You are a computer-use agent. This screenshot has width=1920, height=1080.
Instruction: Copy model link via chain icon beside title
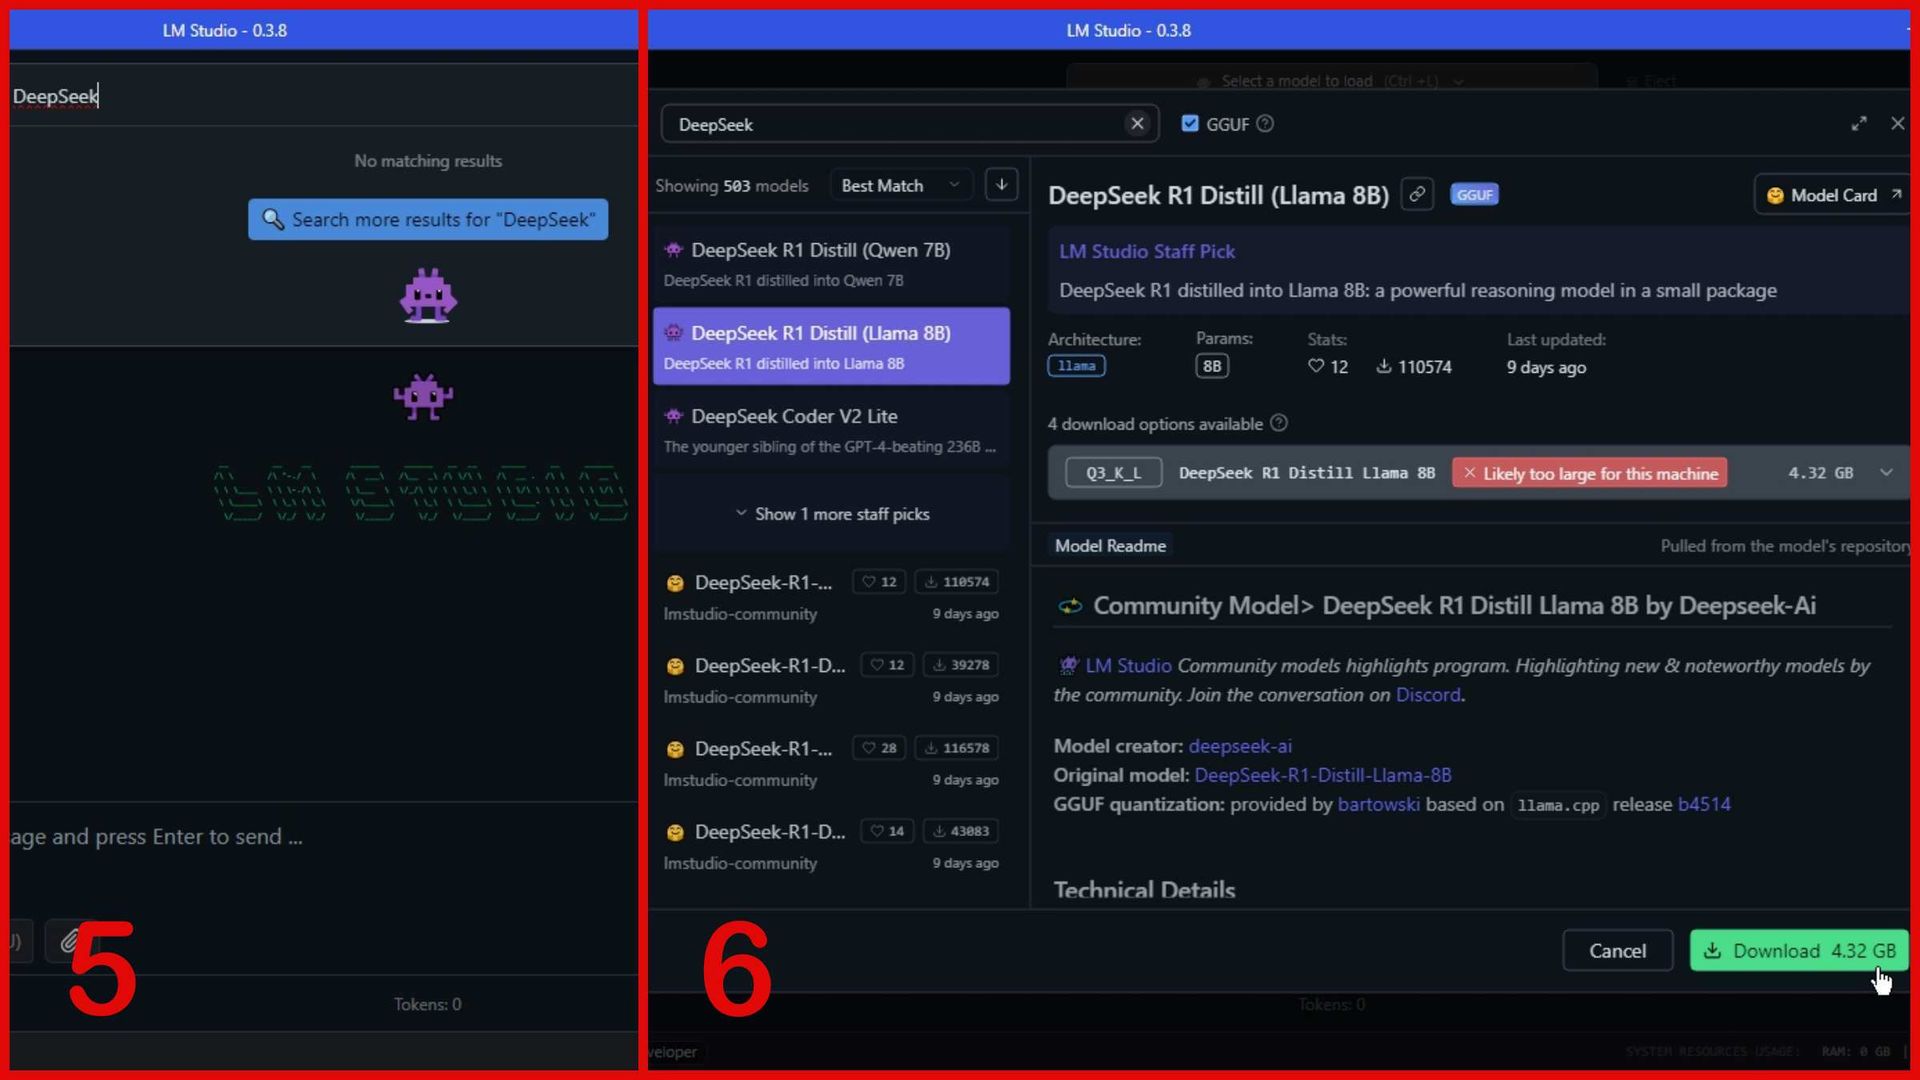(x=1417, y=195)
